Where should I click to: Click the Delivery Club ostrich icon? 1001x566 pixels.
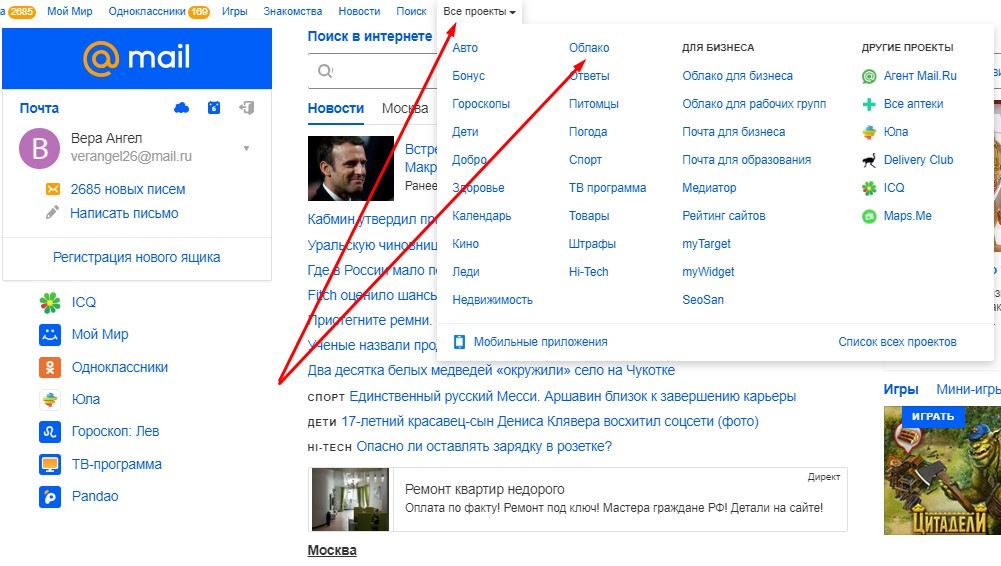tap(869, 160)
